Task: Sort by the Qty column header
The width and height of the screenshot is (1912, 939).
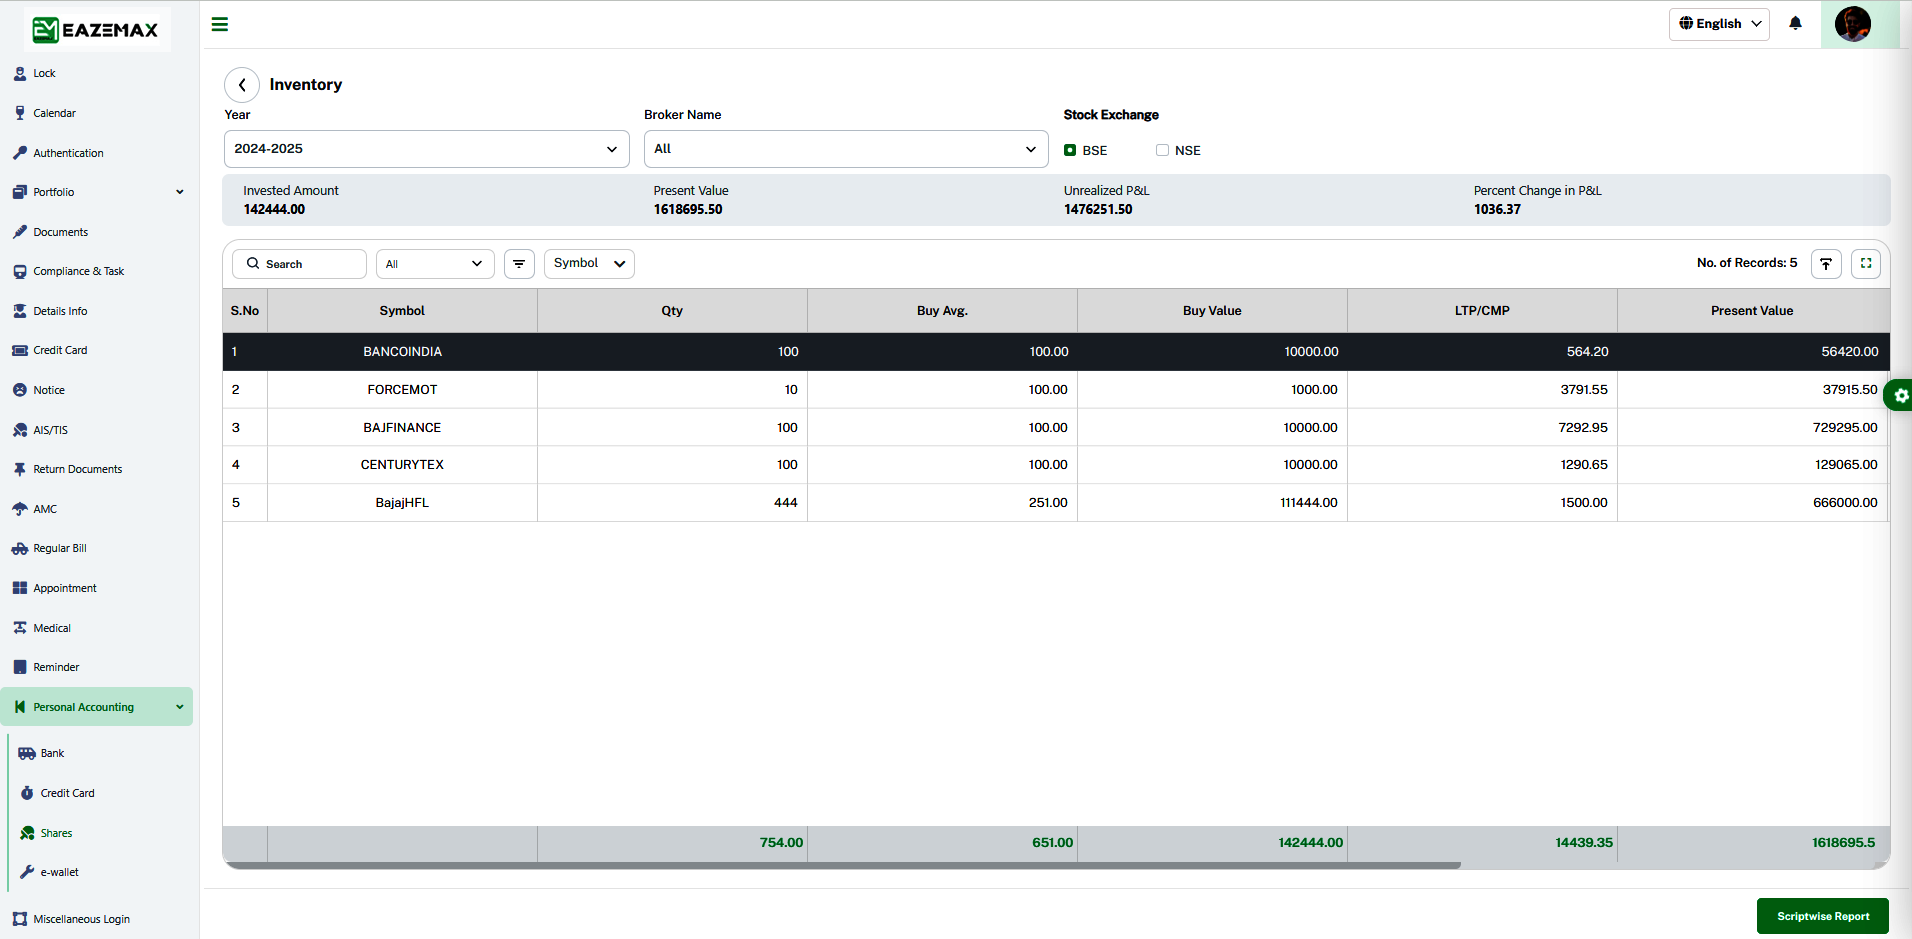Action: (672, 311)
